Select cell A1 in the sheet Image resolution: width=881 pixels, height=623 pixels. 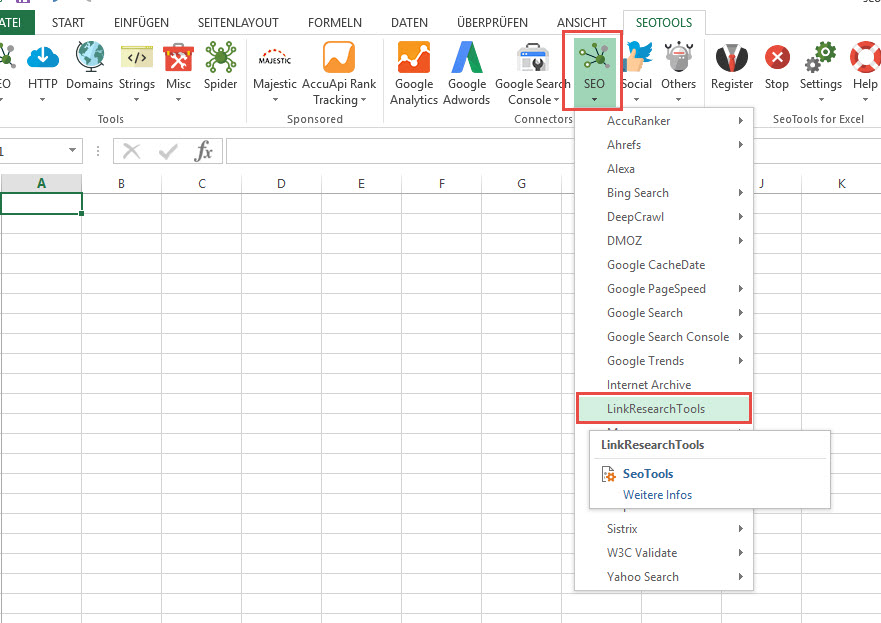[x=42, y=203]
